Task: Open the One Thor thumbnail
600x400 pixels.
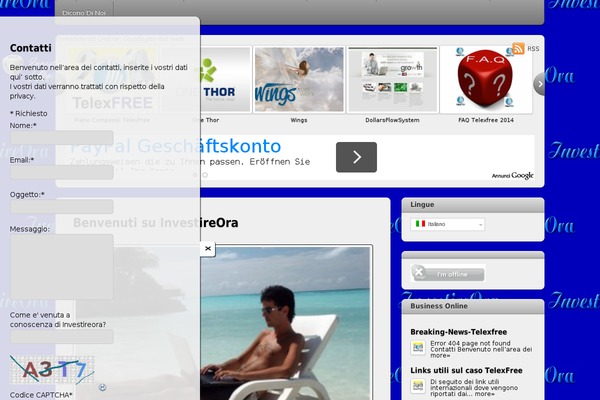Action: pos(226,80)
